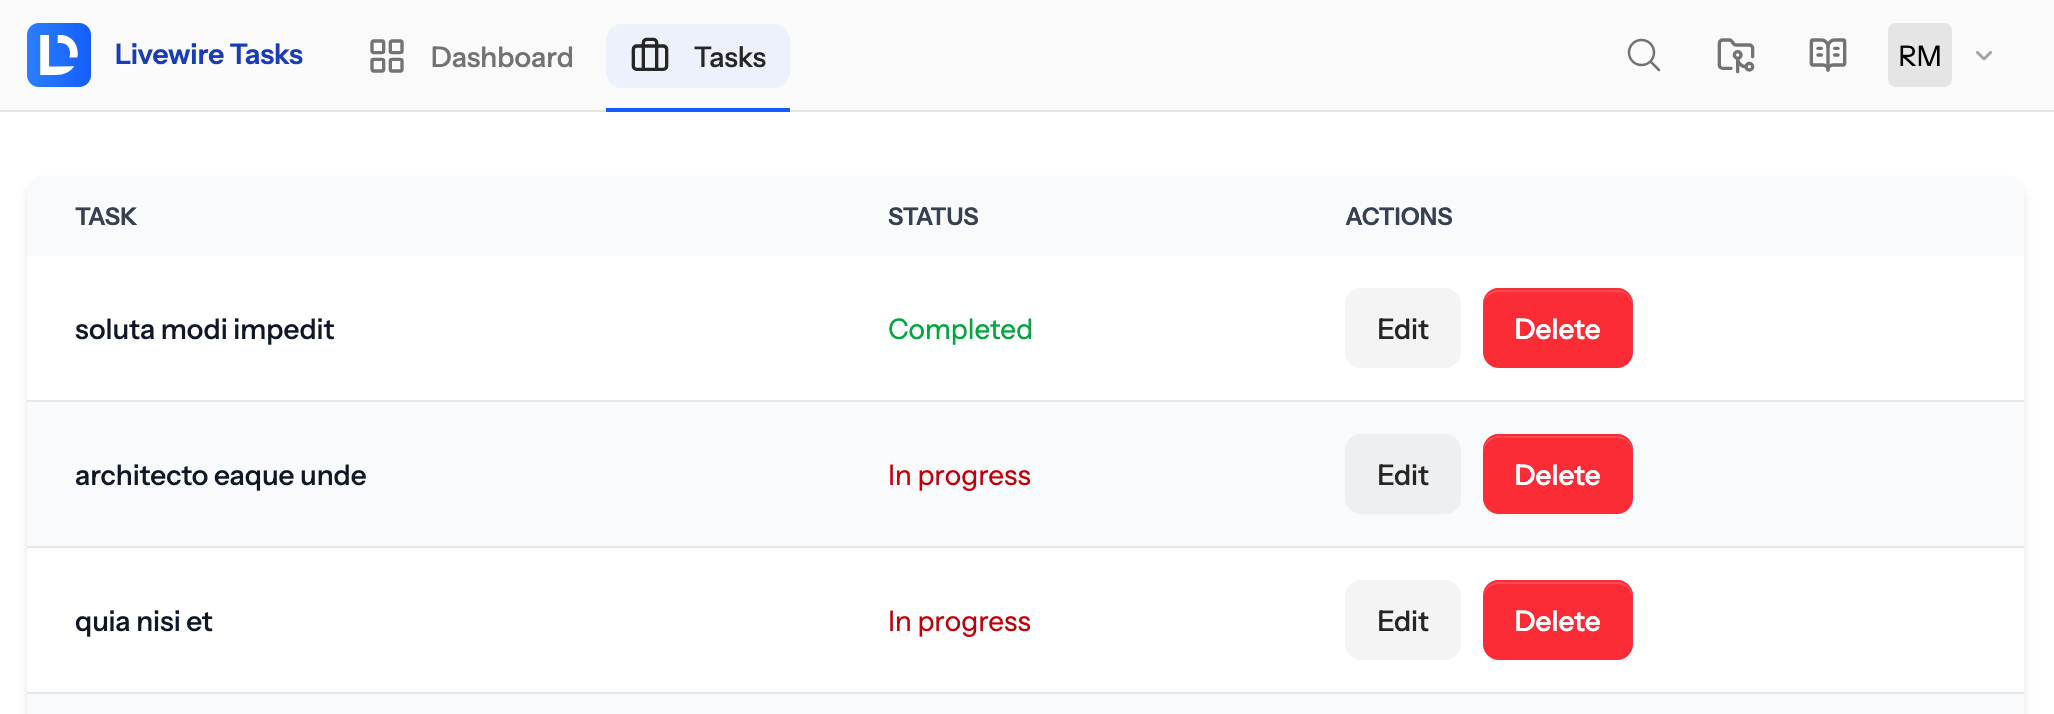Click the folder cursor icon in header
The image size is (2054, 714).
click(x=1735, y=55)
